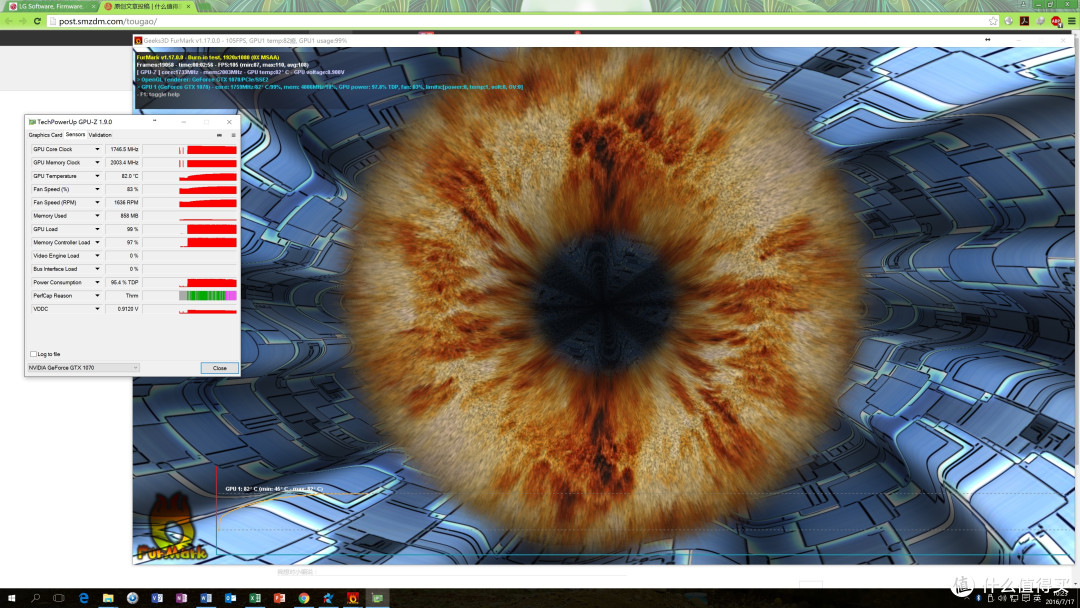Click the grey globe extension icon beside the star
Image resolution: width=1080 pixels, height=608 pixels.
pos(1008,21)
